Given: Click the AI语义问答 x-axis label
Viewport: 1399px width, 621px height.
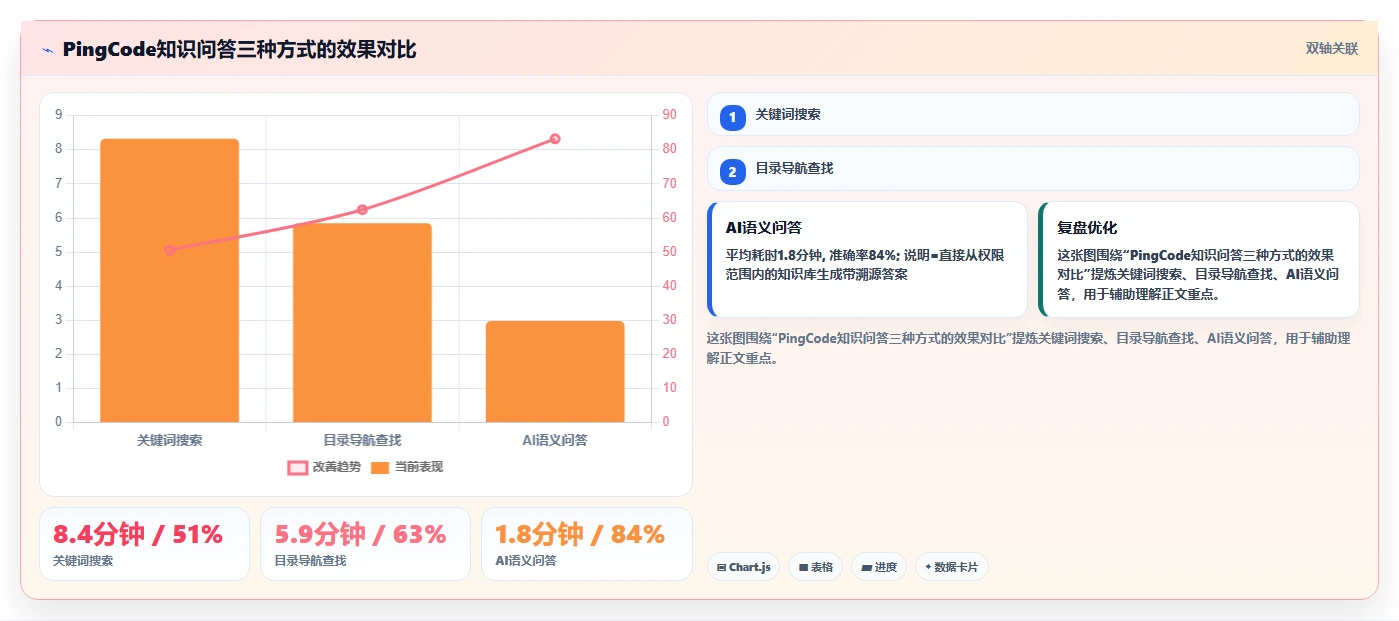Looking at the screenshot, I should tap(555, 440).
